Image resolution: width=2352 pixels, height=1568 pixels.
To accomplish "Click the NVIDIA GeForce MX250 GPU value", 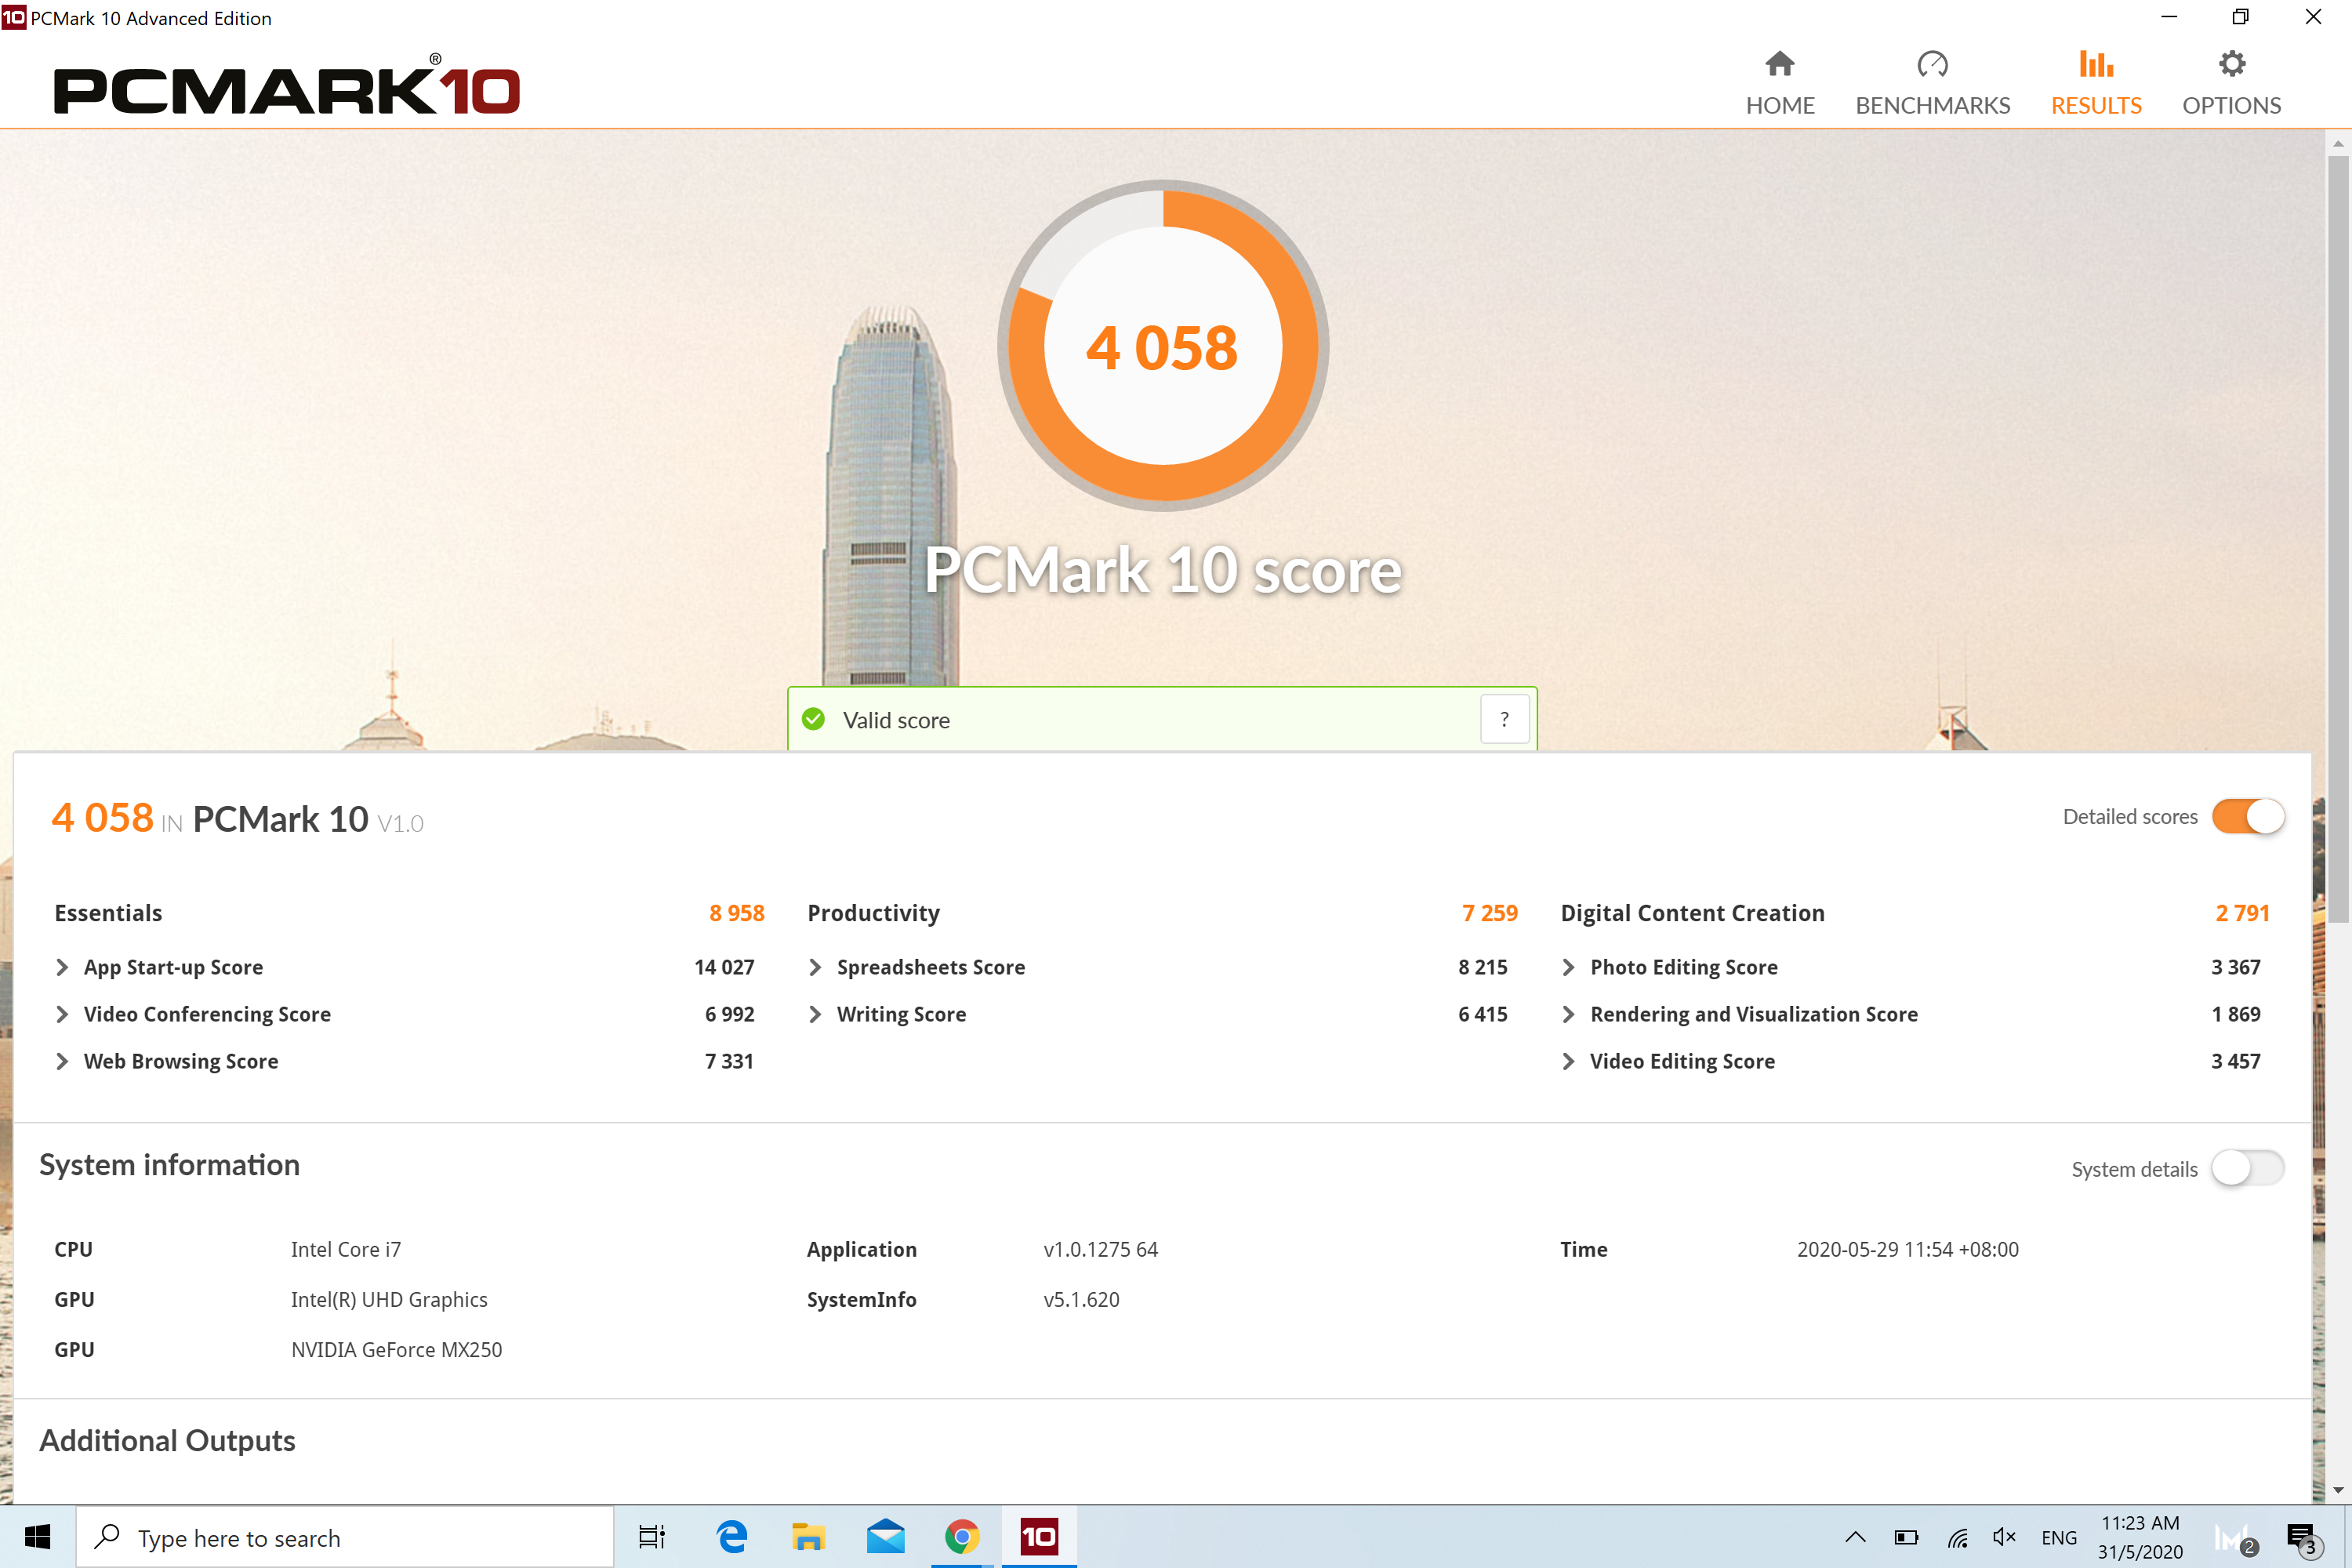I will tap(396, 1349).
